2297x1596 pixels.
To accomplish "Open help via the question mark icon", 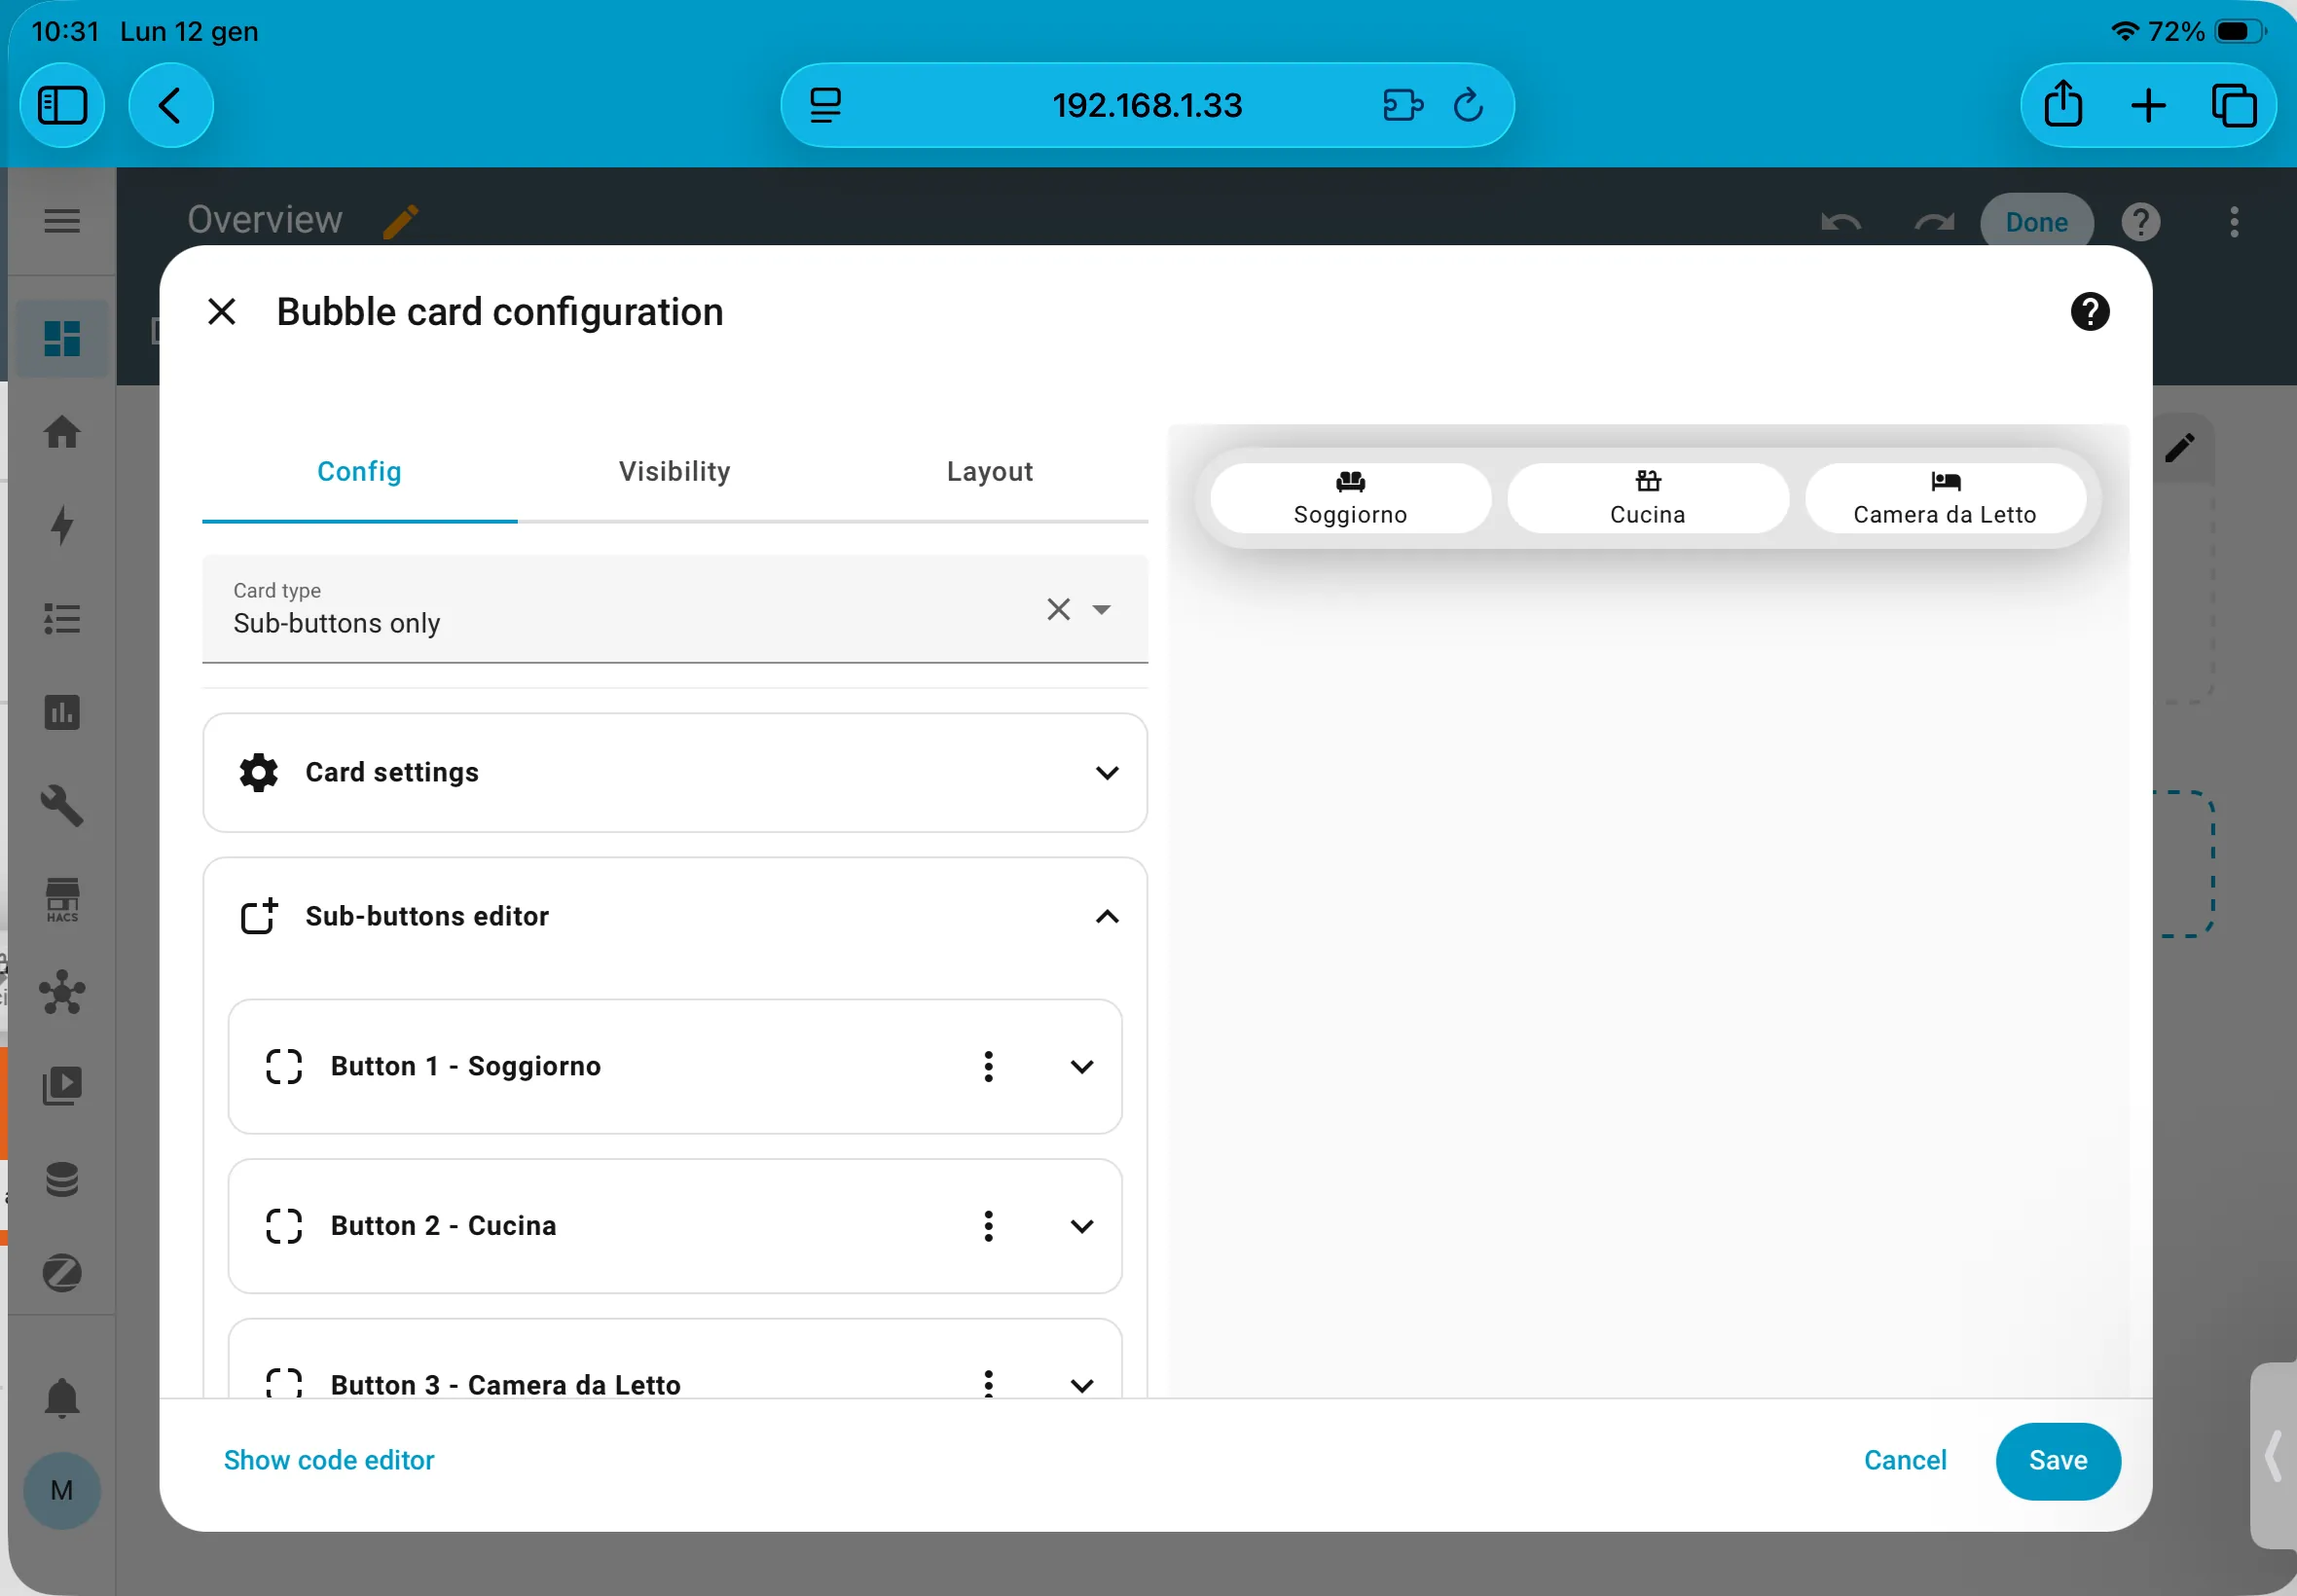I will (x=2089, y=312).
